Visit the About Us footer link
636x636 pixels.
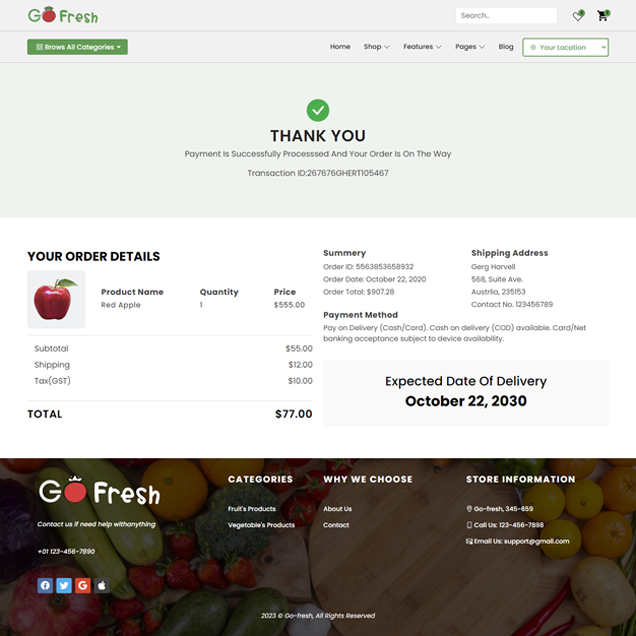(337, 509)
